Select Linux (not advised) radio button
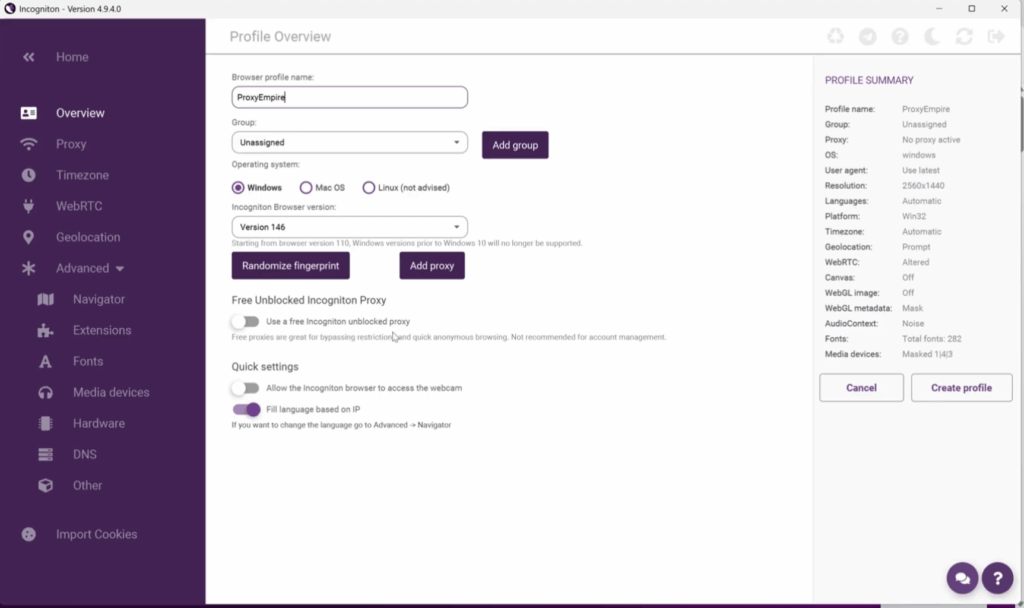Screen dimensions: 1024x608 (x=368, y=187)
